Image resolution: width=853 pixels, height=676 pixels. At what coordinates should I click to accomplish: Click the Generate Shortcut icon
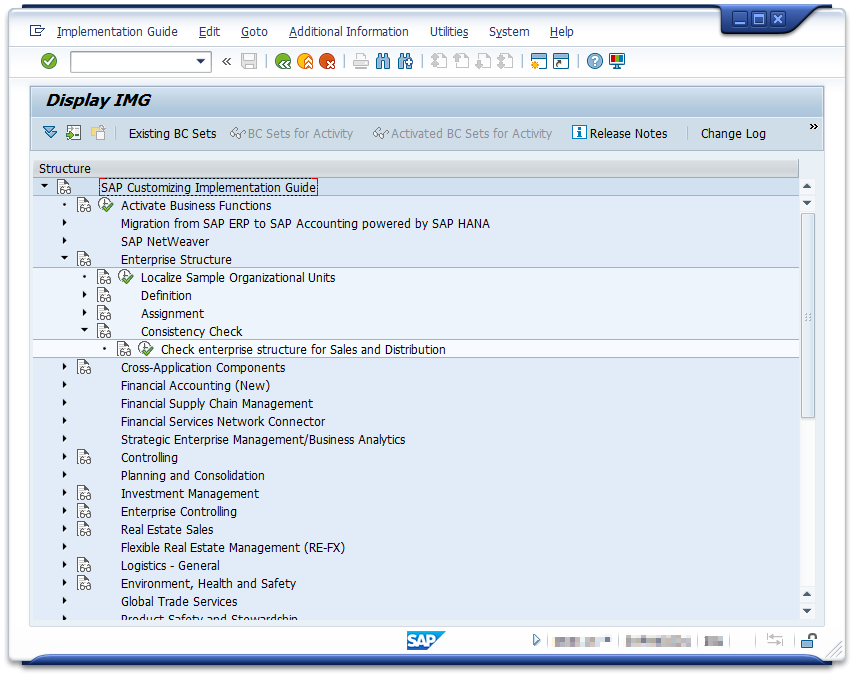(561, 61)
